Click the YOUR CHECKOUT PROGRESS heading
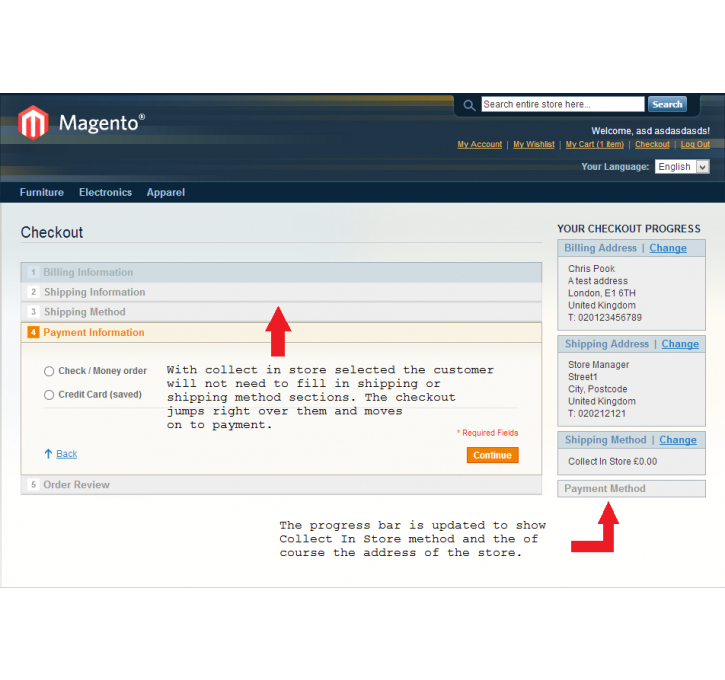The height and width of the screenshot is (680, 725). pos(628,229)
